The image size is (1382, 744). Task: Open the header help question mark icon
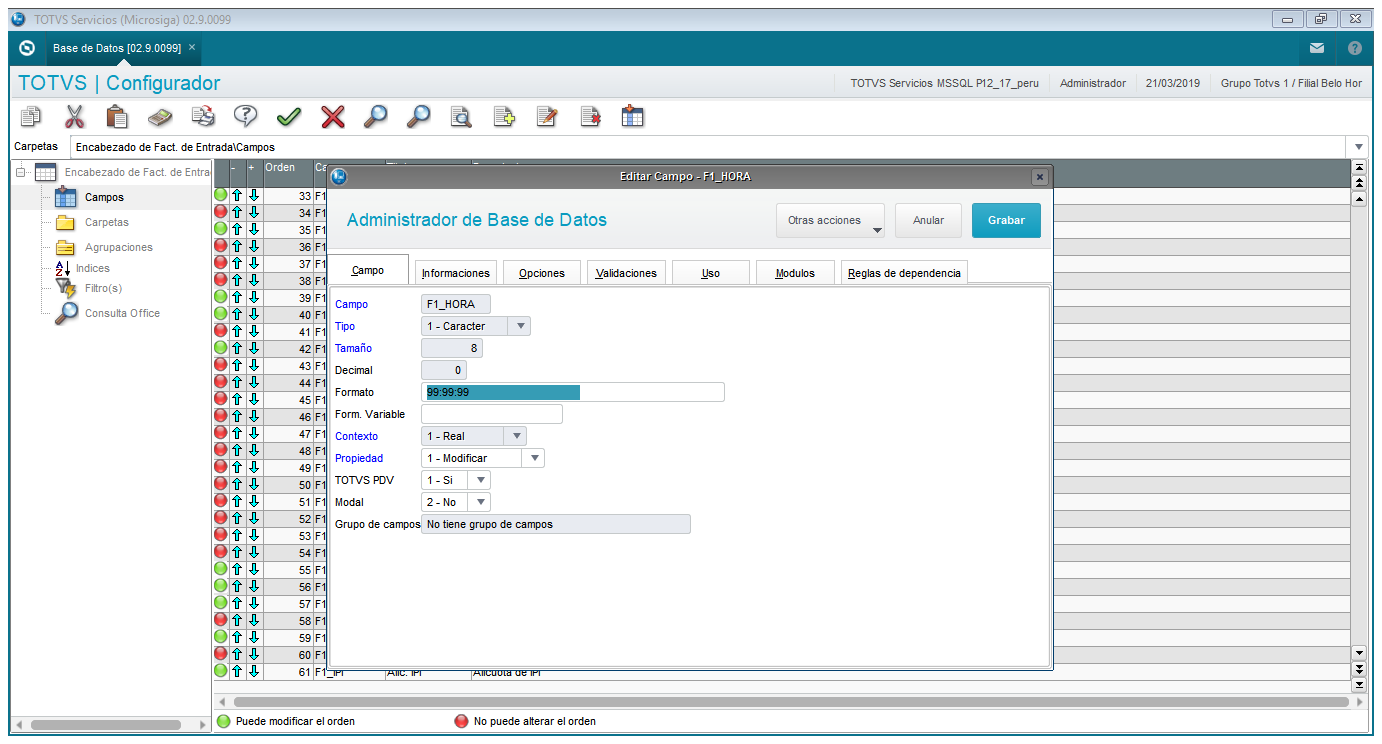[1355, 48]
